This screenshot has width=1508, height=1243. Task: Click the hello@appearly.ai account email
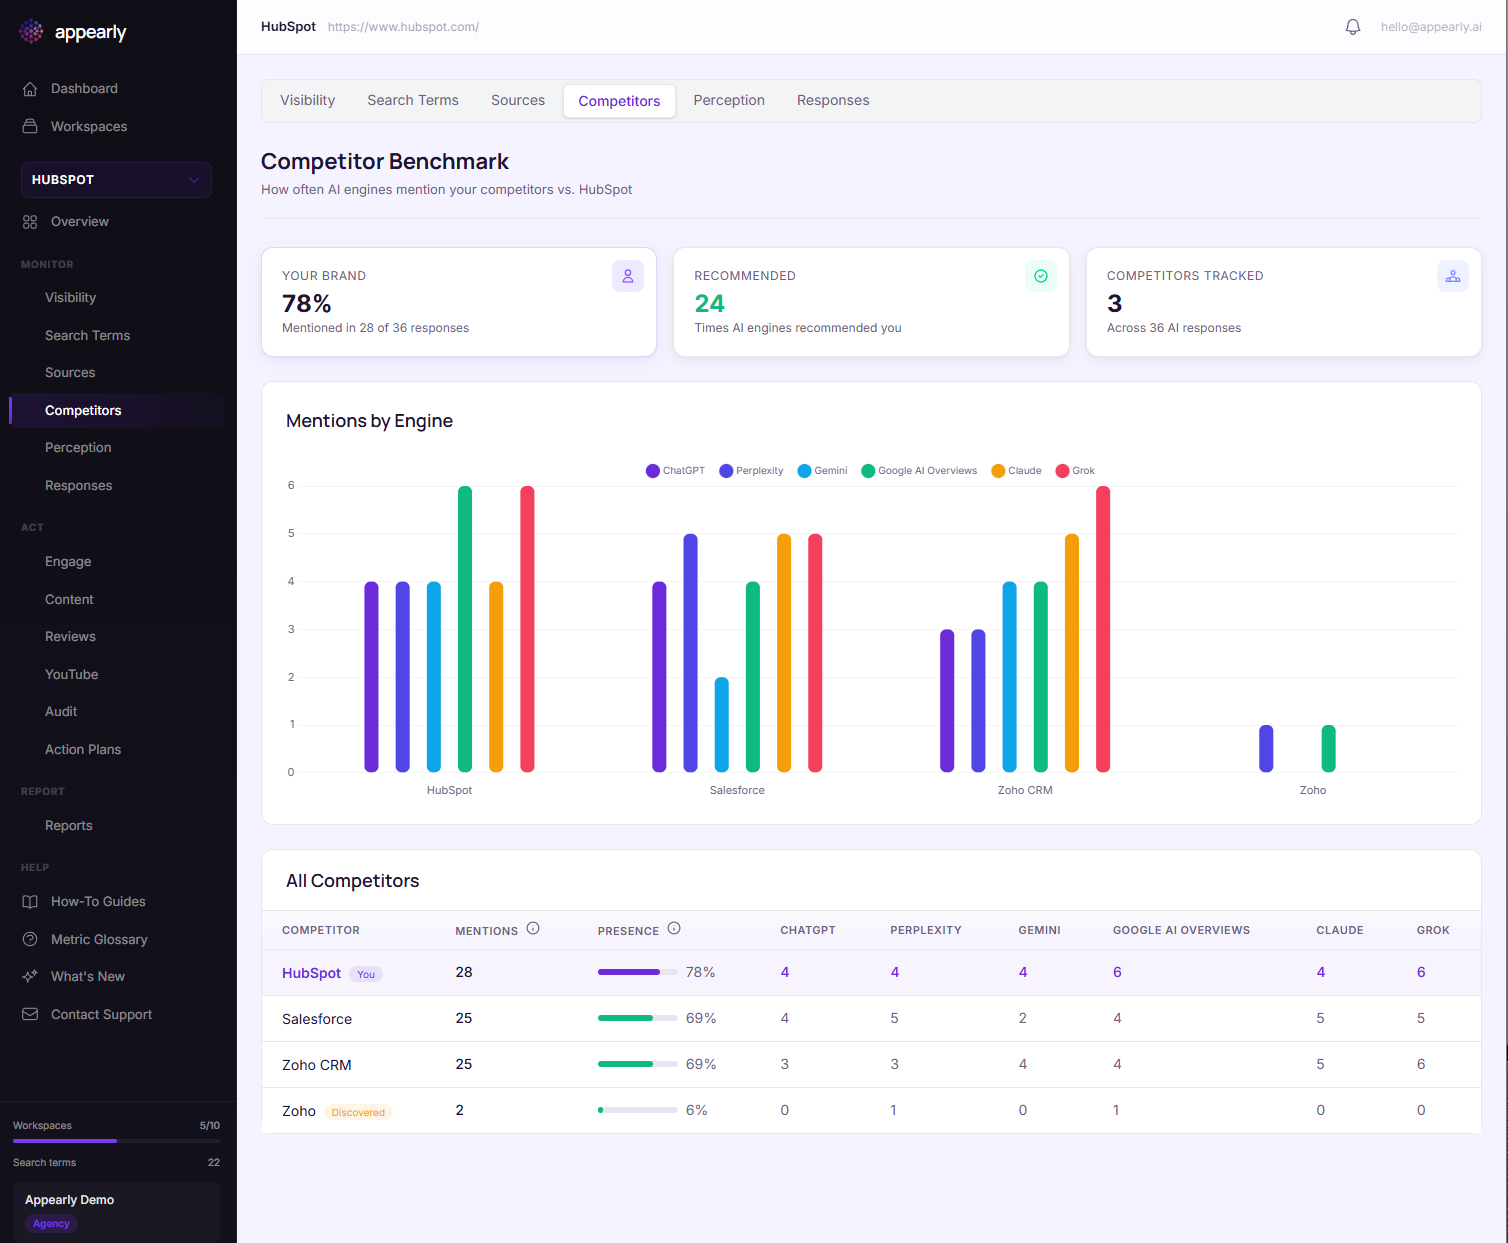[1431, 27]
